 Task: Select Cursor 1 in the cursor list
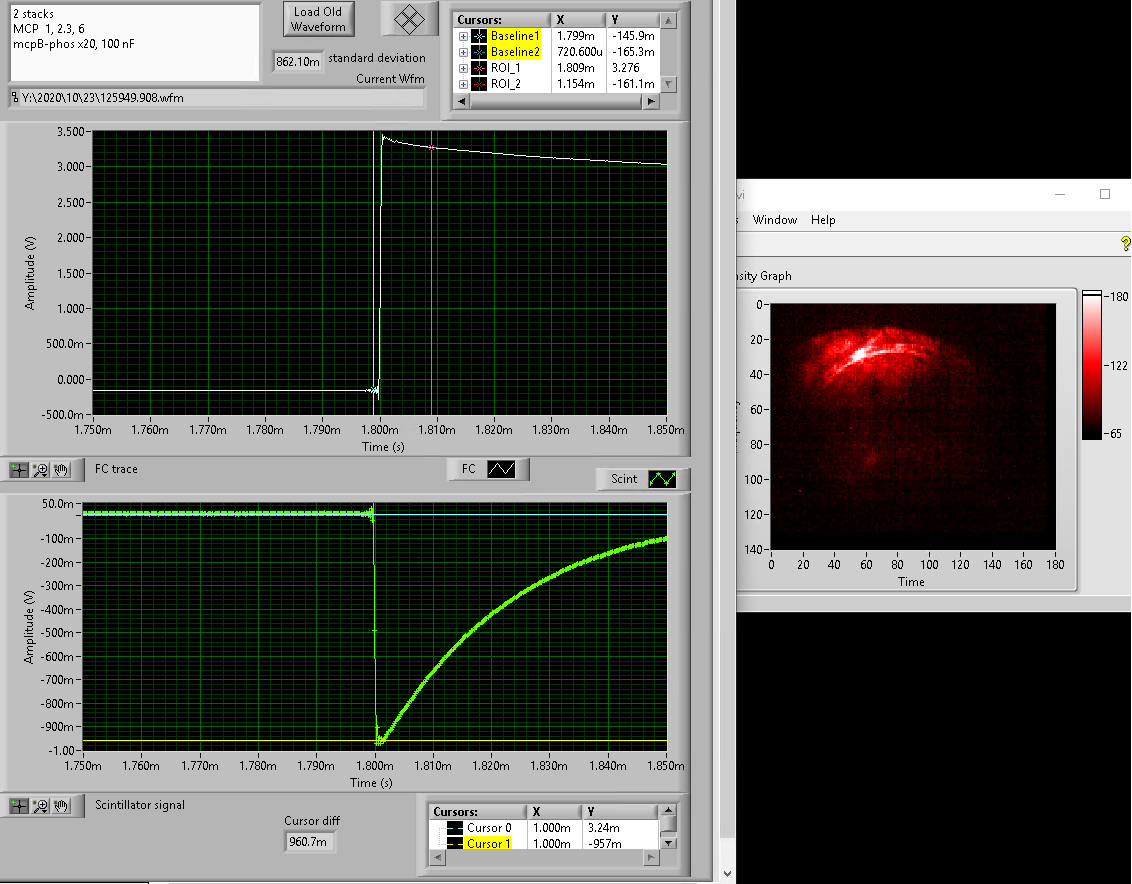489,844
